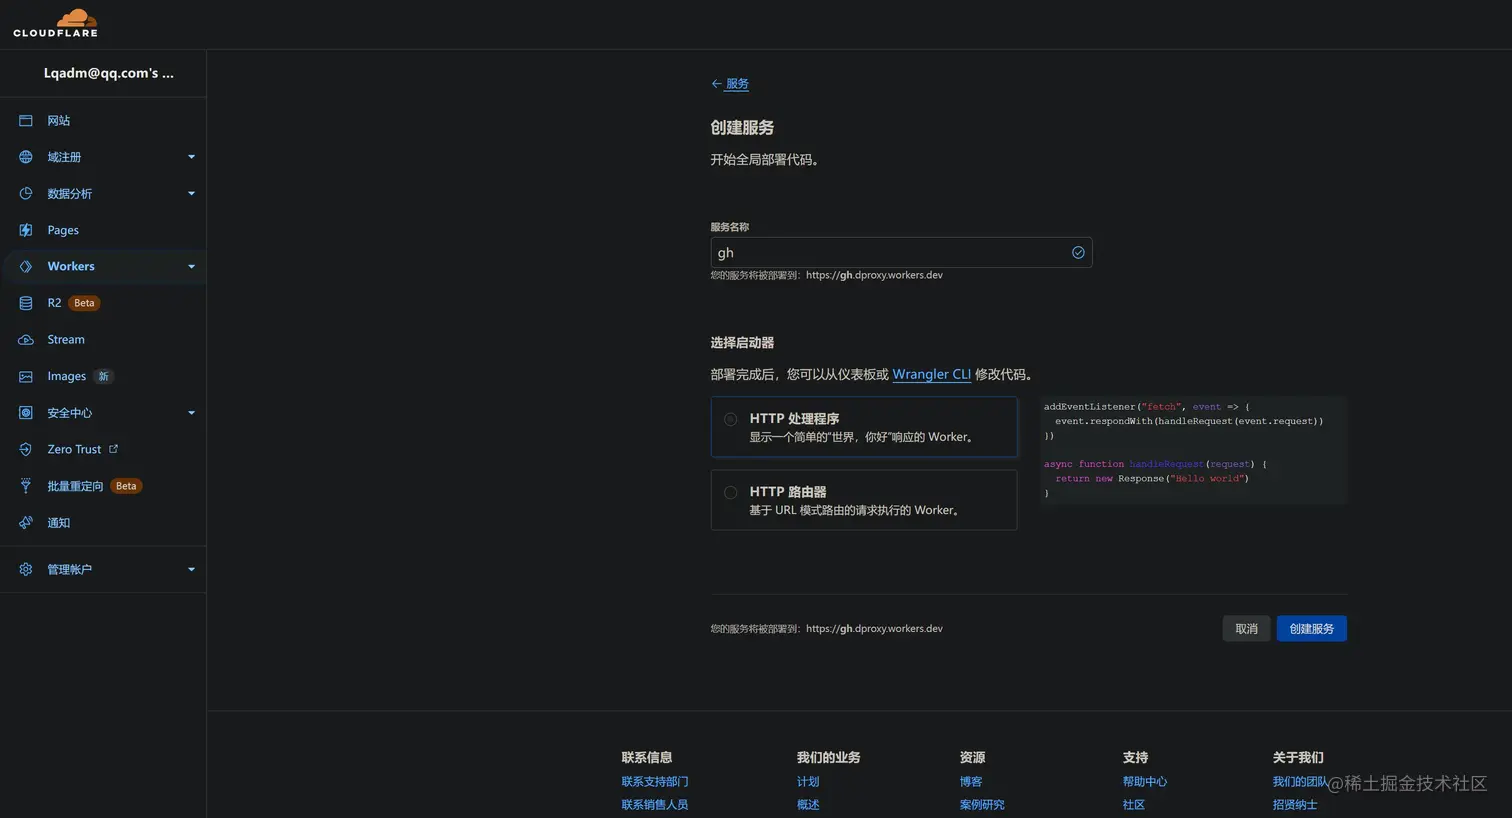Click the Beta badge next to R2
The width and height of the screenshot is (1512, 818).
point(84,303)
